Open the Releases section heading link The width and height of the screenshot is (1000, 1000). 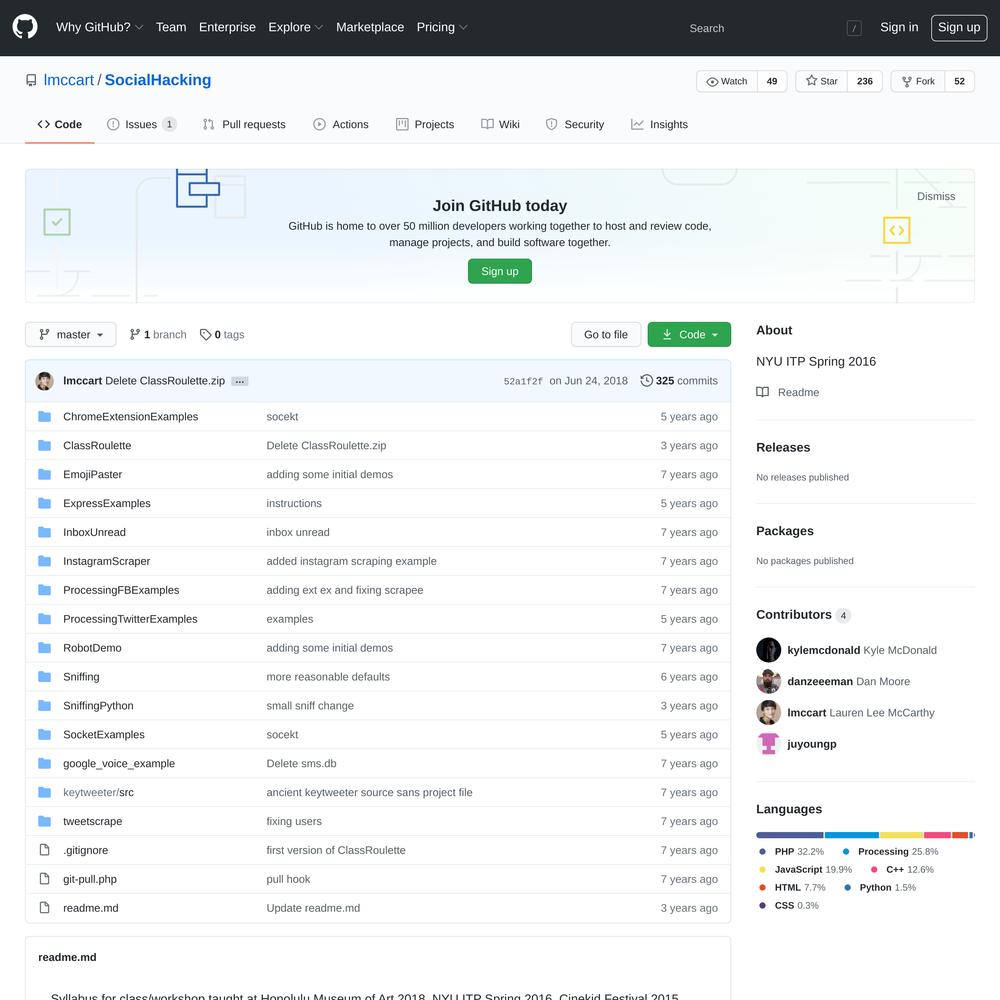tap(783, 448)
